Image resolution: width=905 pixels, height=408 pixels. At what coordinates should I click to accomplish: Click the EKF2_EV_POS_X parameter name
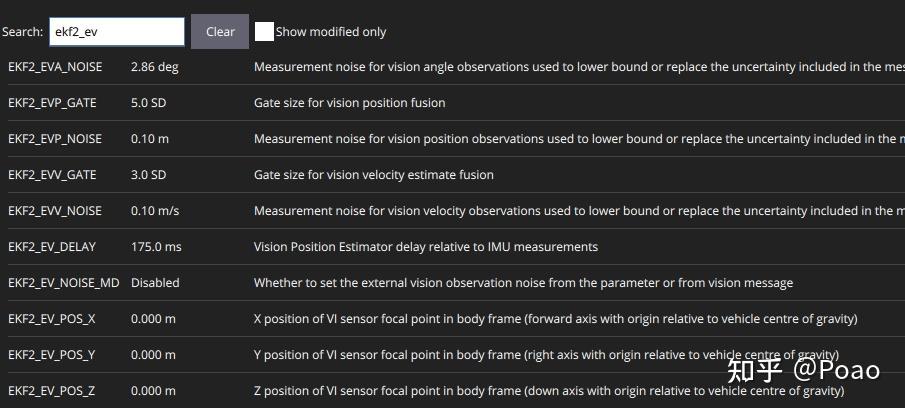52,319
